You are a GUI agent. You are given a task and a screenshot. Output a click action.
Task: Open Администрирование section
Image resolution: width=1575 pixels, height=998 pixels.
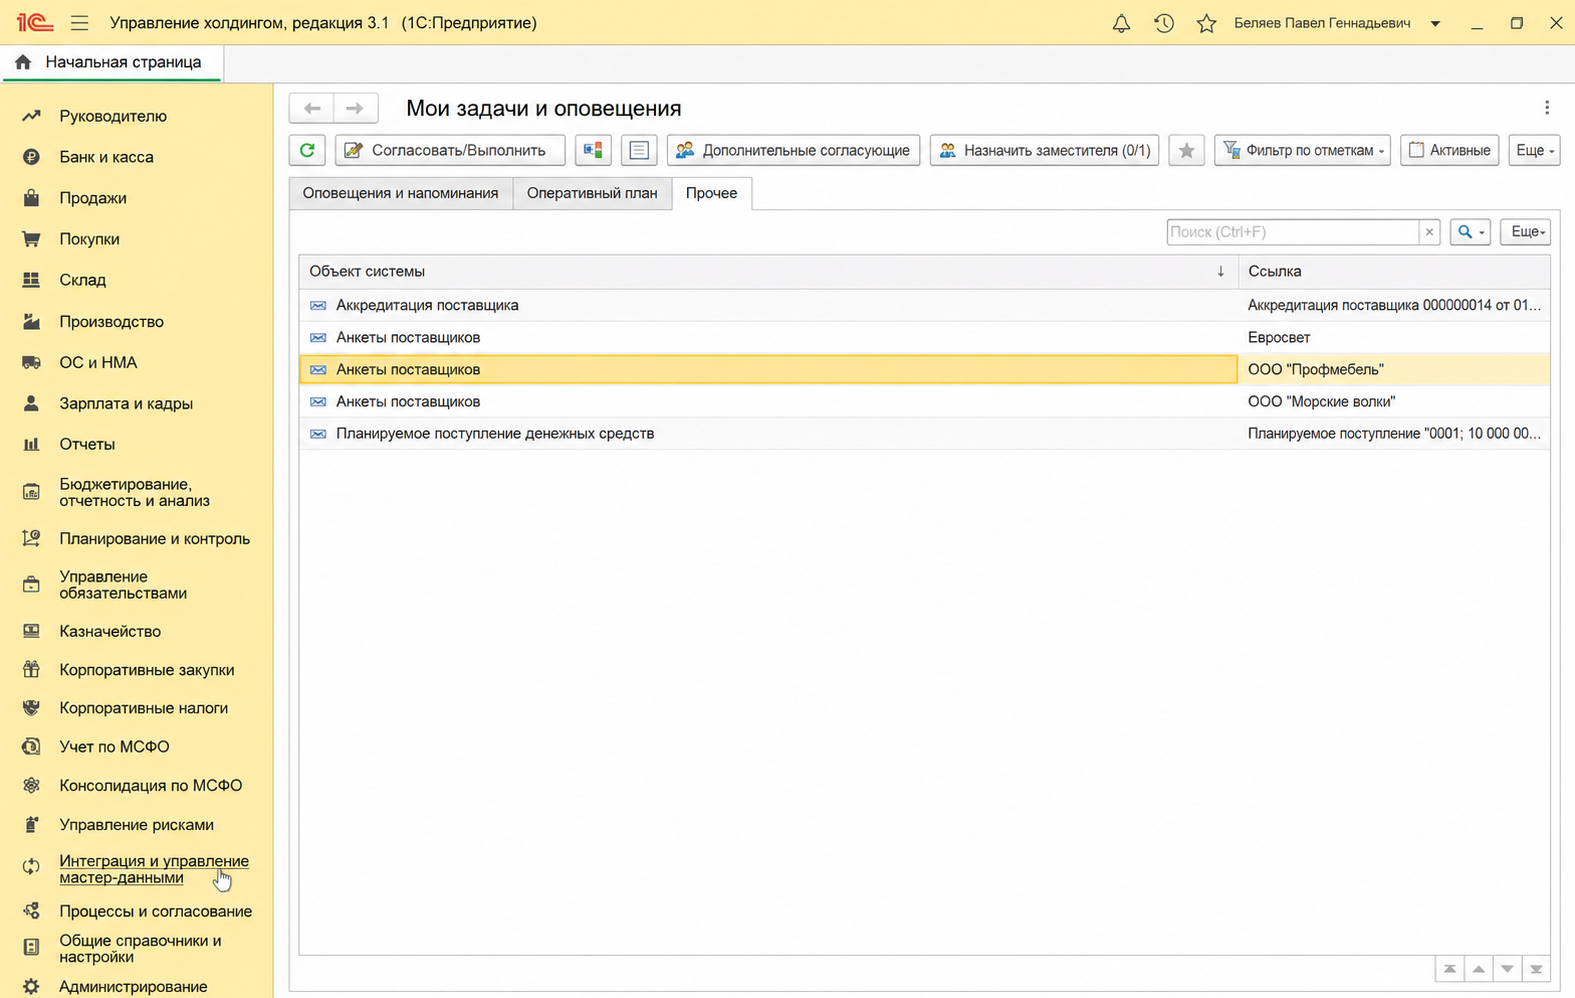pyautogui.click(x=133, y=987)
